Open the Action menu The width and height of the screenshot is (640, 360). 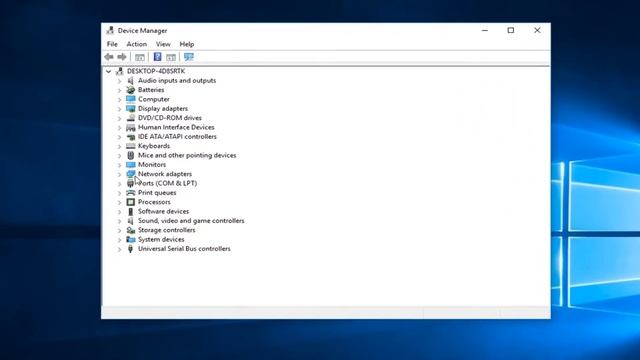coord(136,44)
